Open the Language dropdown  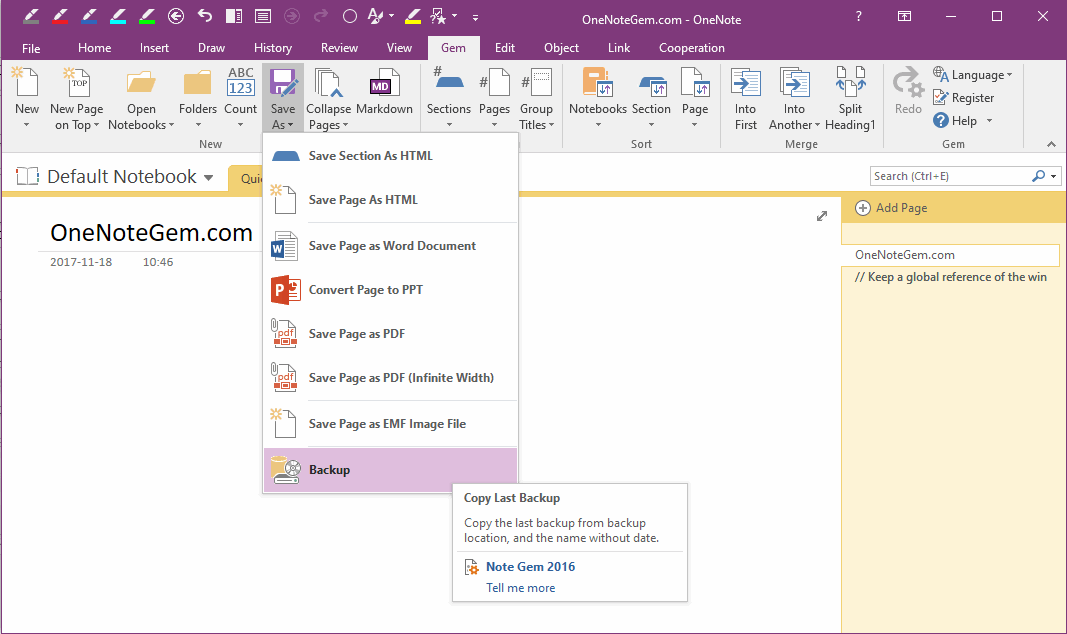click(972, 75)
